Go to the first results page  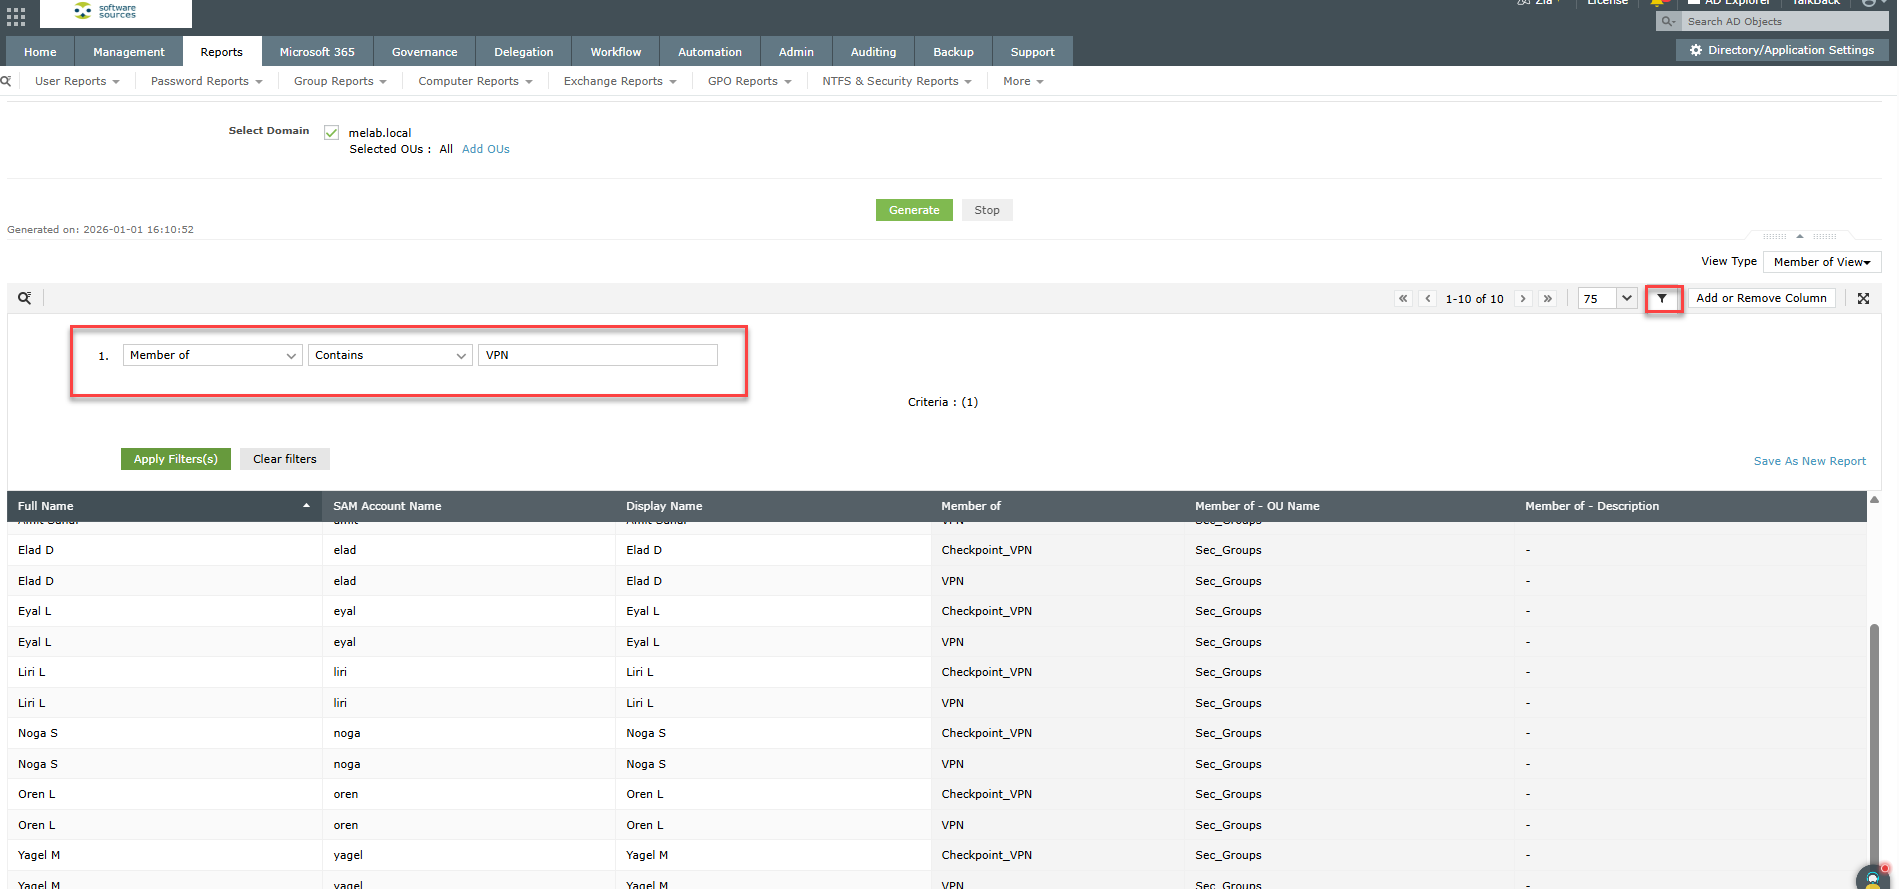(1403, 298)
